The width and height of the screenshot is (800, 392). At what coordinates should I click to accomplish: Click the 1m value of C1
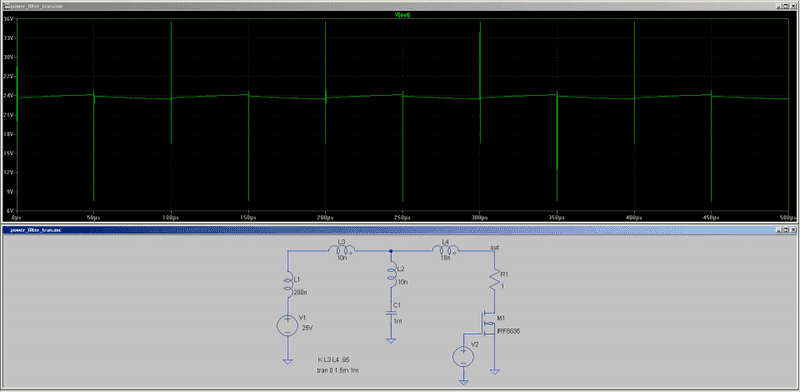point(399,321)
